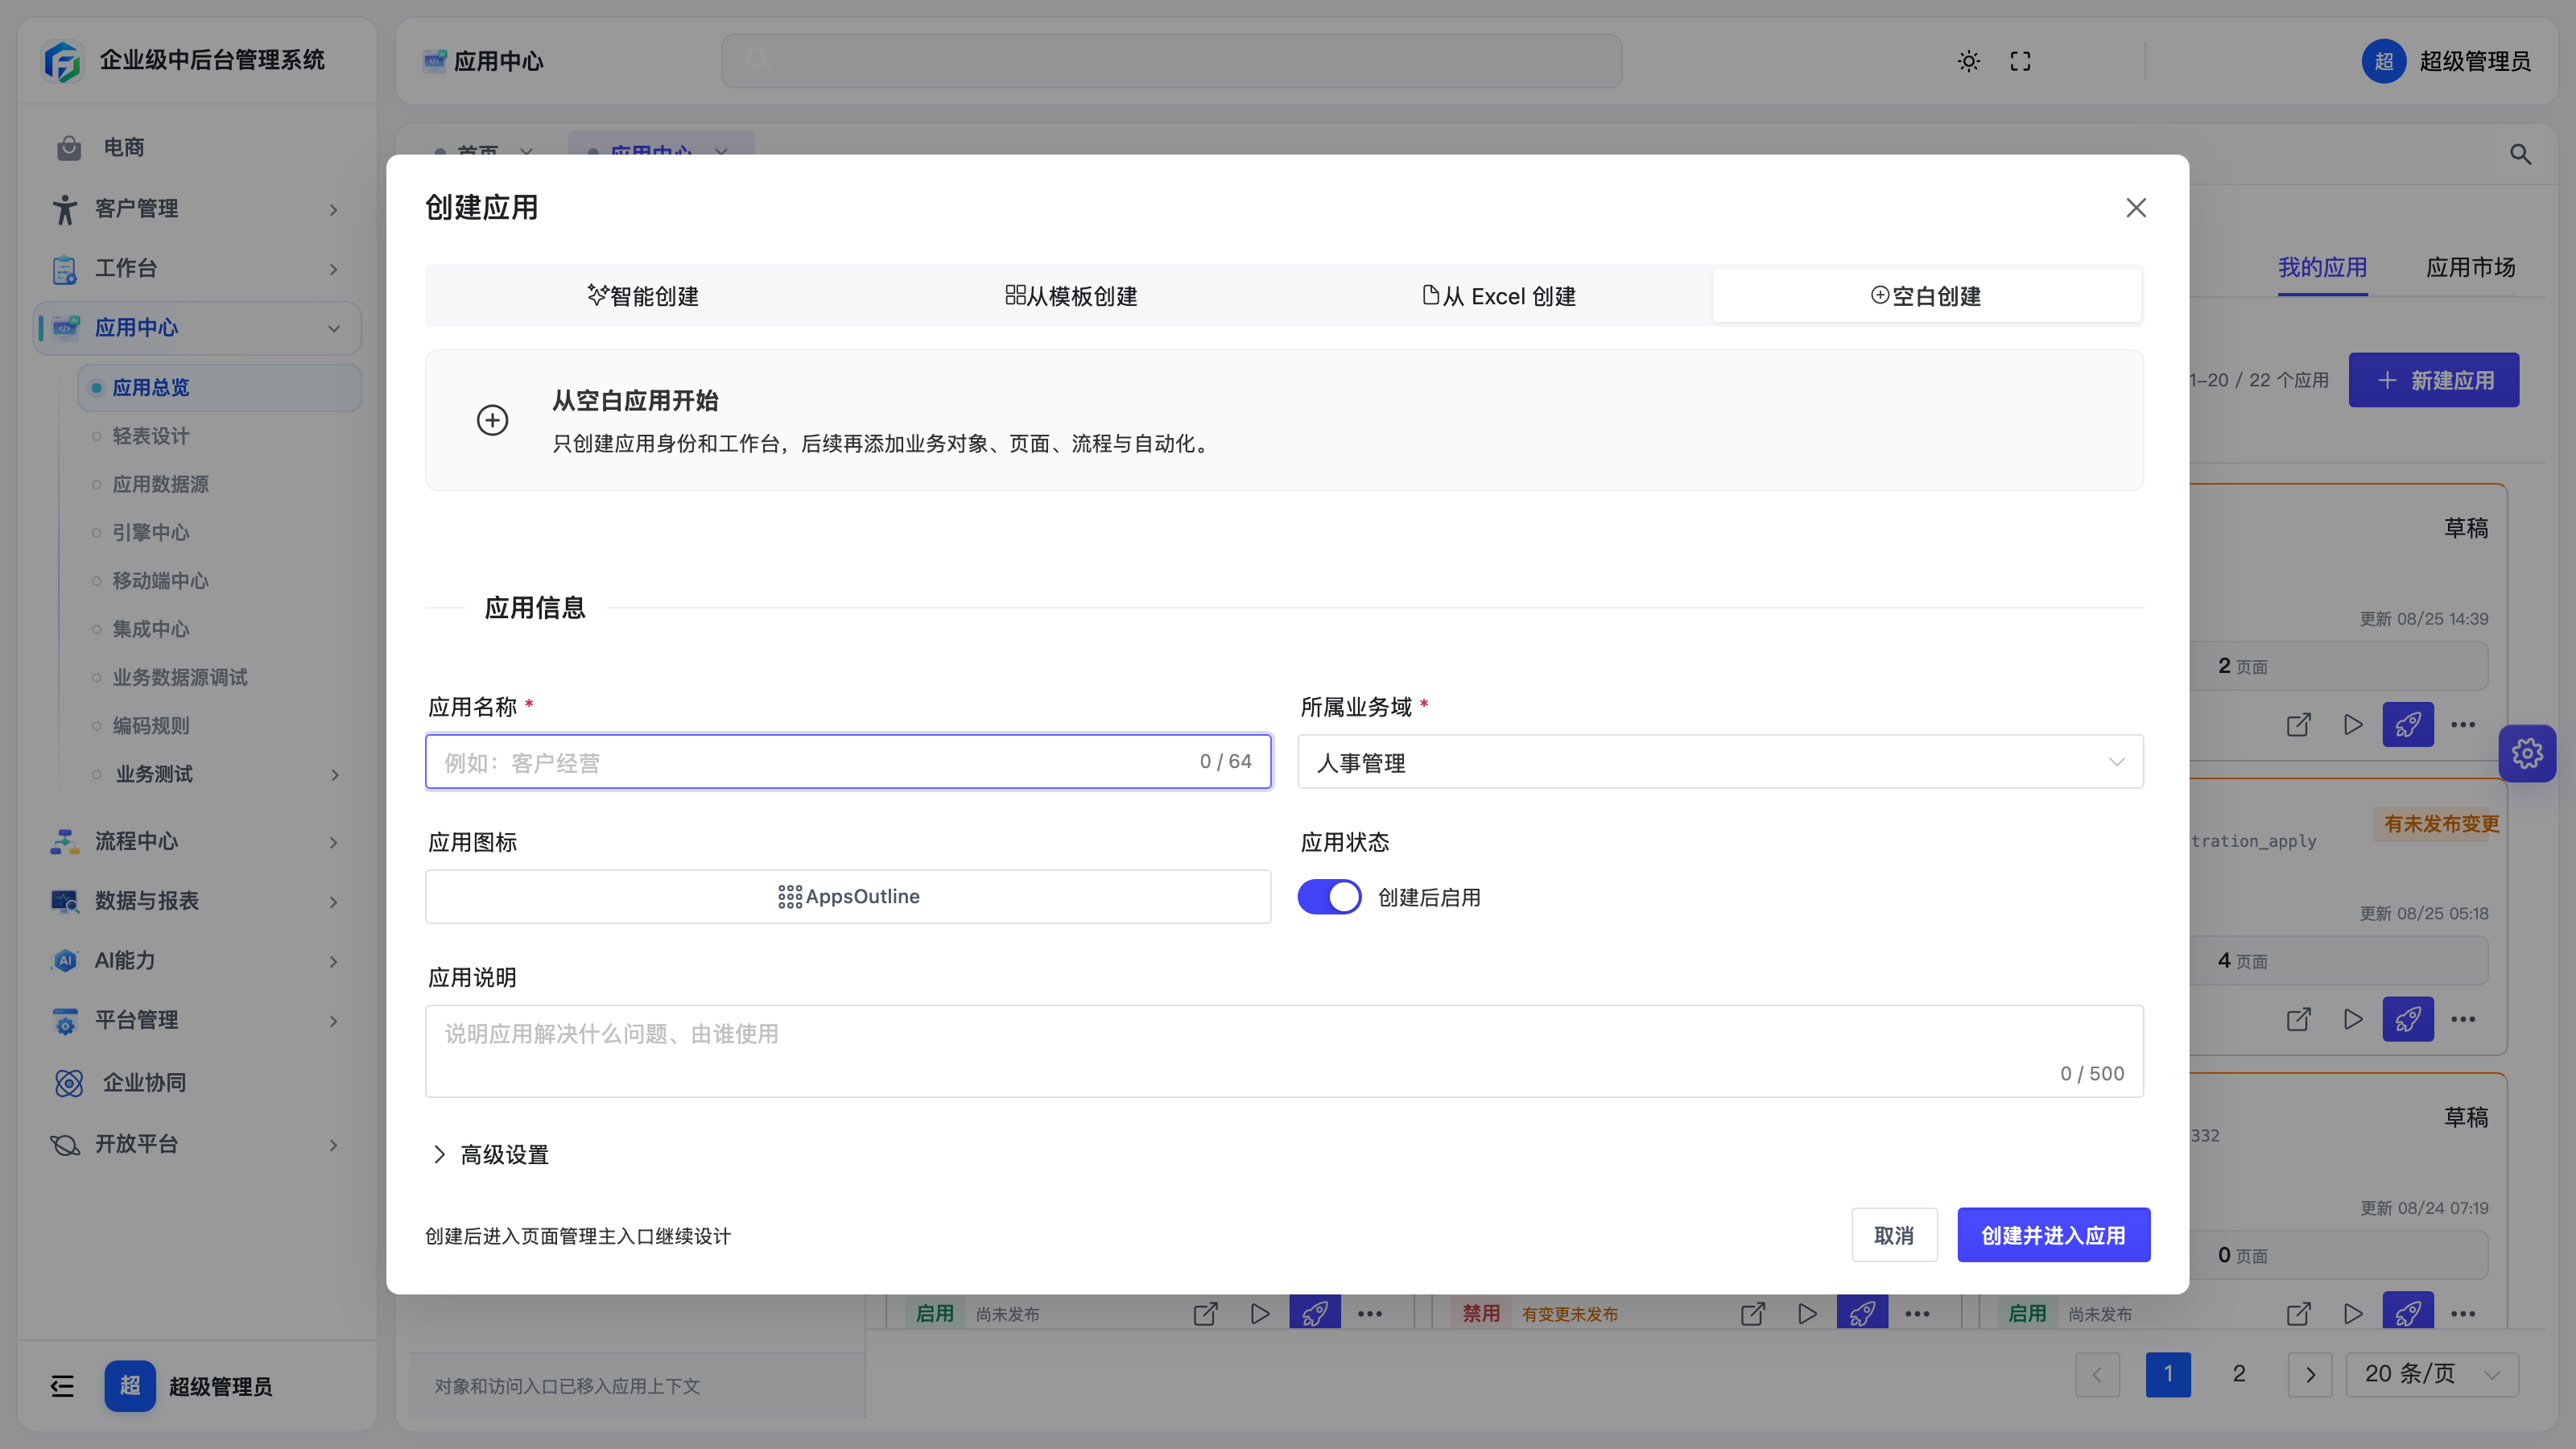Open the three-dot menu on the 禁用 card
Image resolution: width=2576 pixels, height=1449 pixels.
(x=1917, y=1313)
